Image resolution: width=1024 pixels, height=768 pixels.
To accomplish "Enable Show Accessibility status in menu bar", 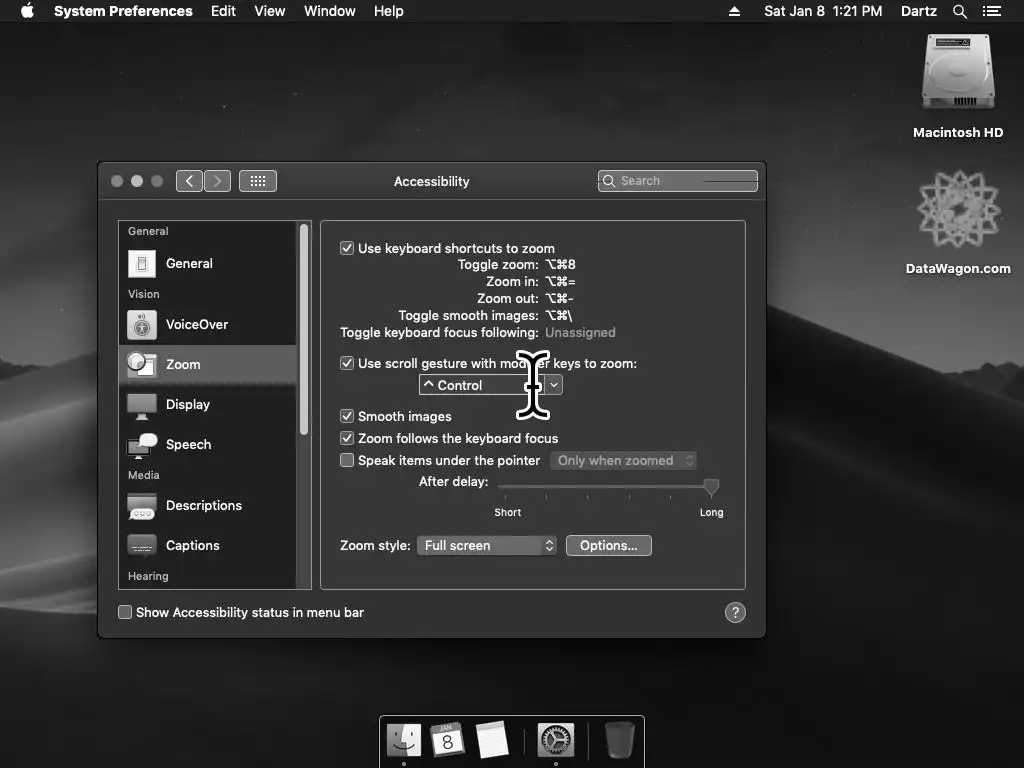I will click(125, 613).
